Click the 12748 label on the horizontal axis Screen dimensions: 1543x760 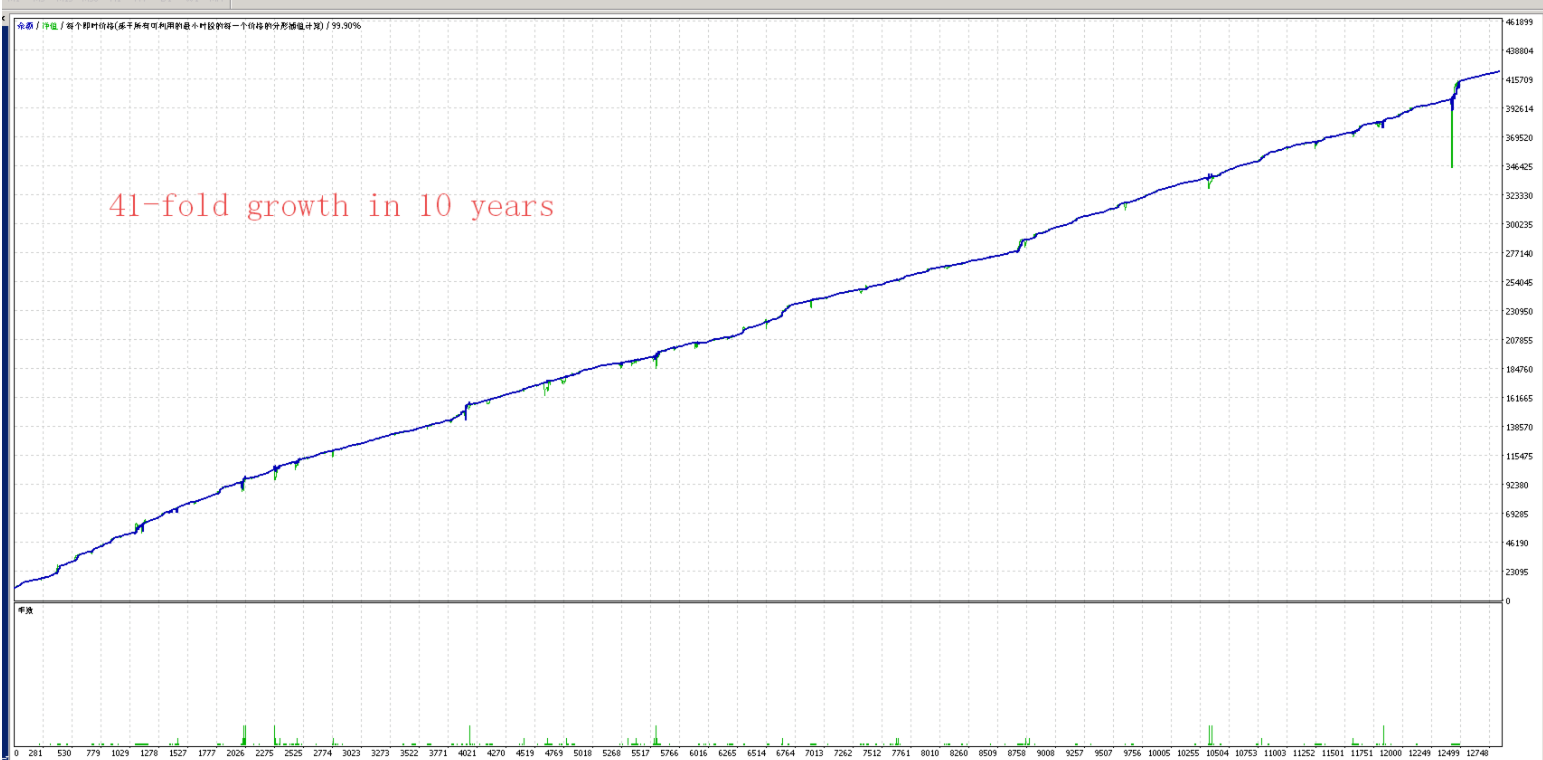click(x=1478, y=753)
